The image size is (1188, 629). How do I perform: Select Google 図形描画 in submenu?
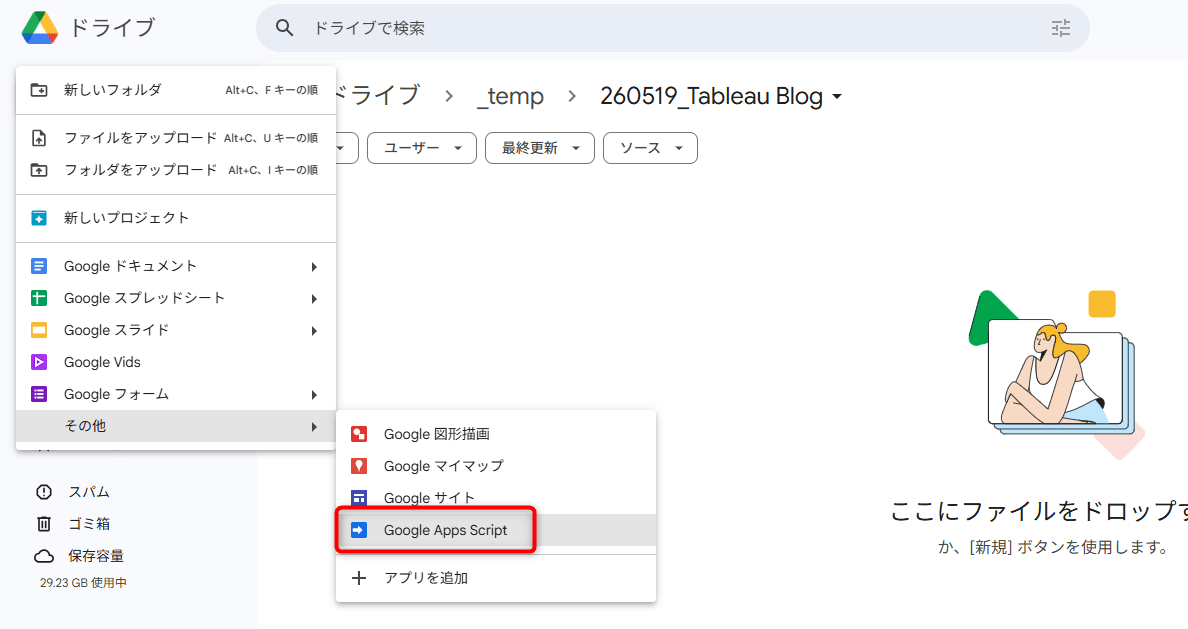coord(496,434)
